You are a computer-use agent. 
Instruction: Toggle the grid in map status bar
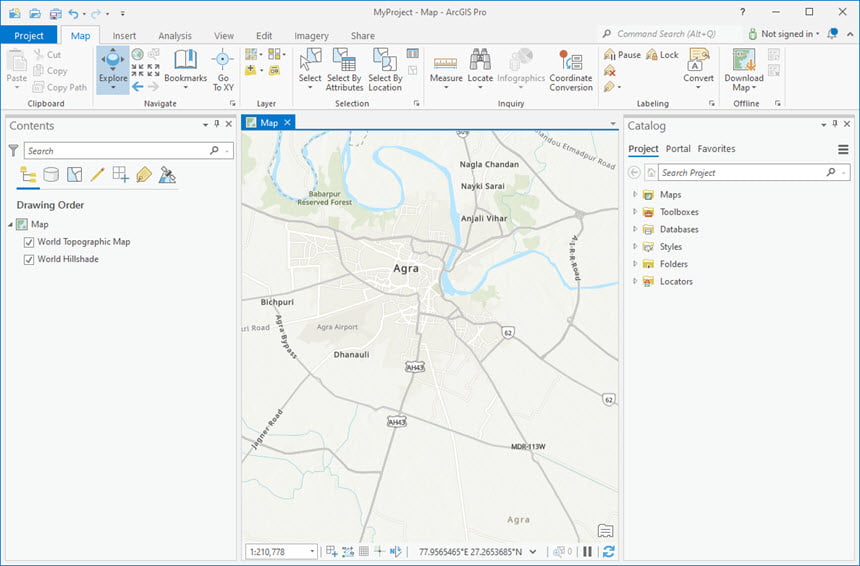(x=364, y=551)
